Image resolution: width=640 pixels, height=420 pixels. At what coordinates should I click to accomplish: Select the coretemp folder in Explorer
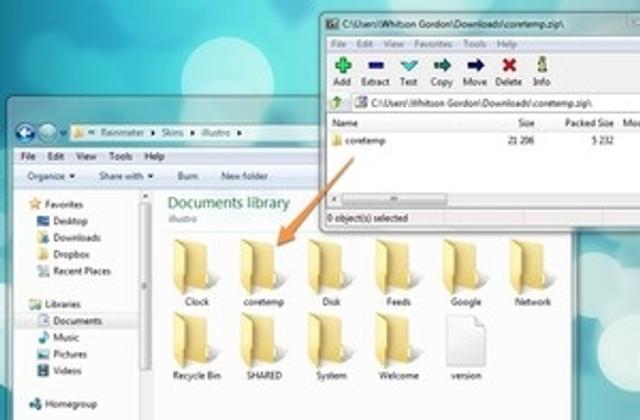(264, 273)
